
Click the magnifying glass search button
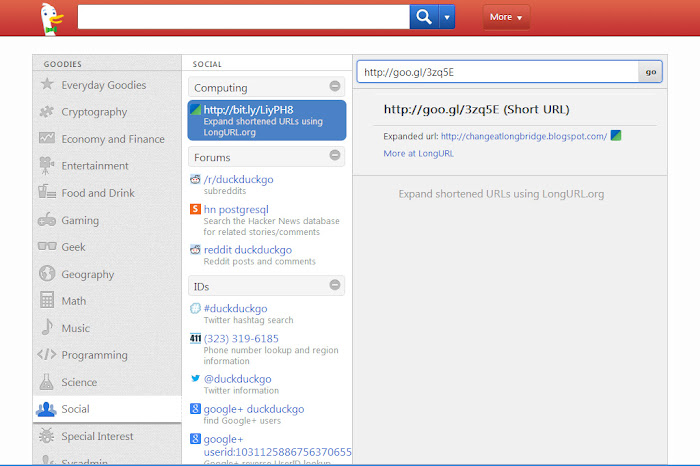(x=424, y=17)
